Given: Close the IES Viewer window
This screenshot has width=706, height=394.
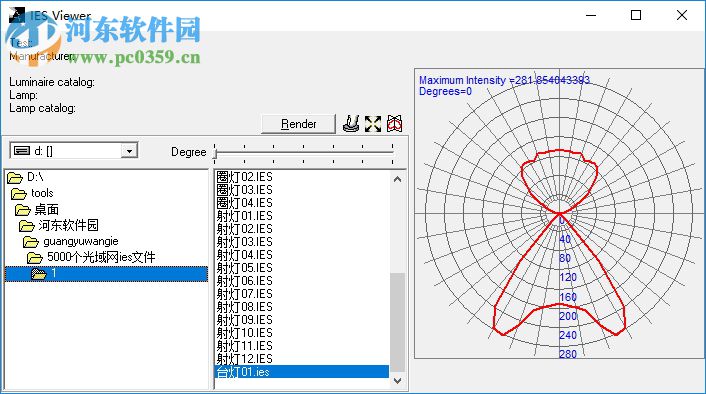Looking at the screenshot, I should [682, 15].
